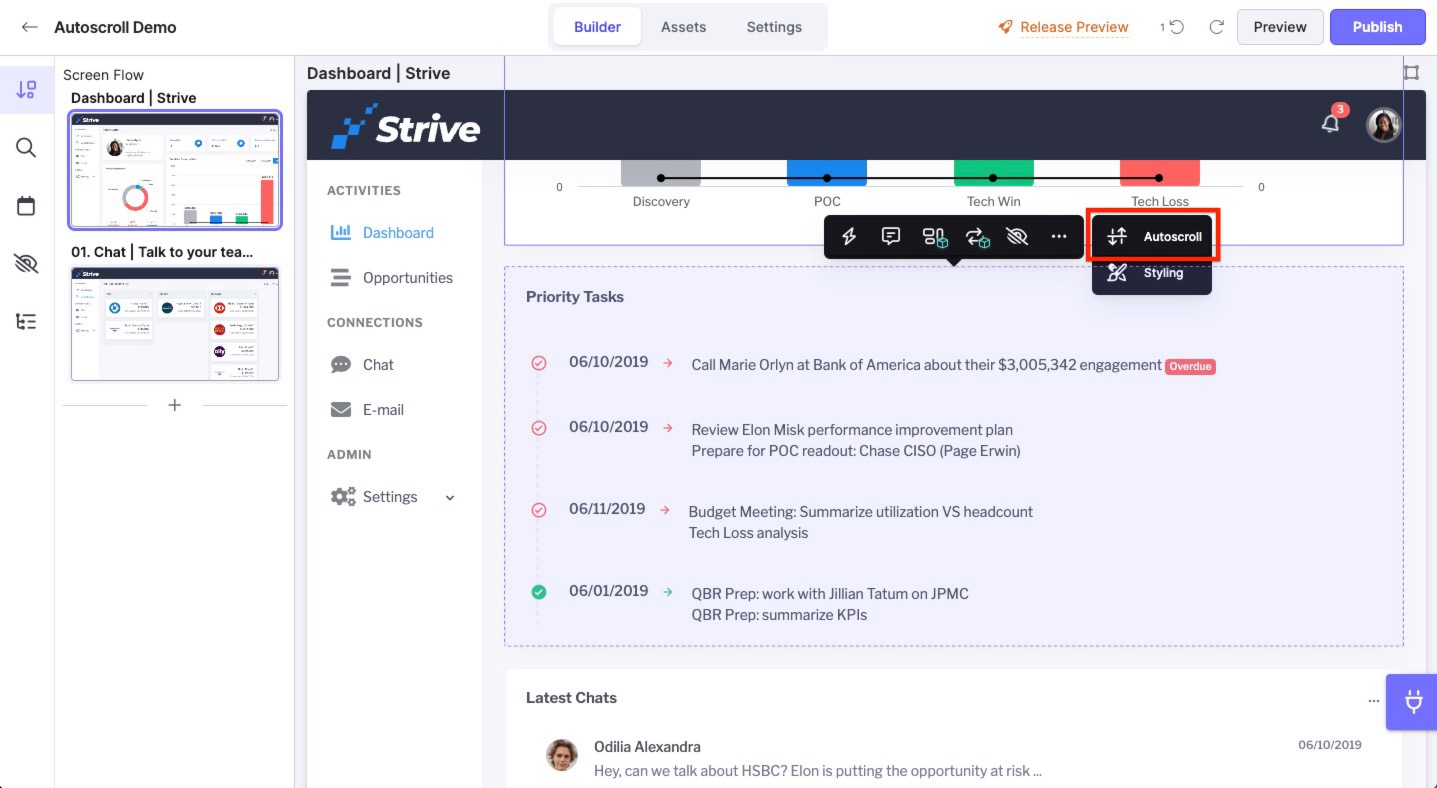Click the swap arrows icon in floating toolbar
The width and height of the screenshot is (1437, 788).
977,237
